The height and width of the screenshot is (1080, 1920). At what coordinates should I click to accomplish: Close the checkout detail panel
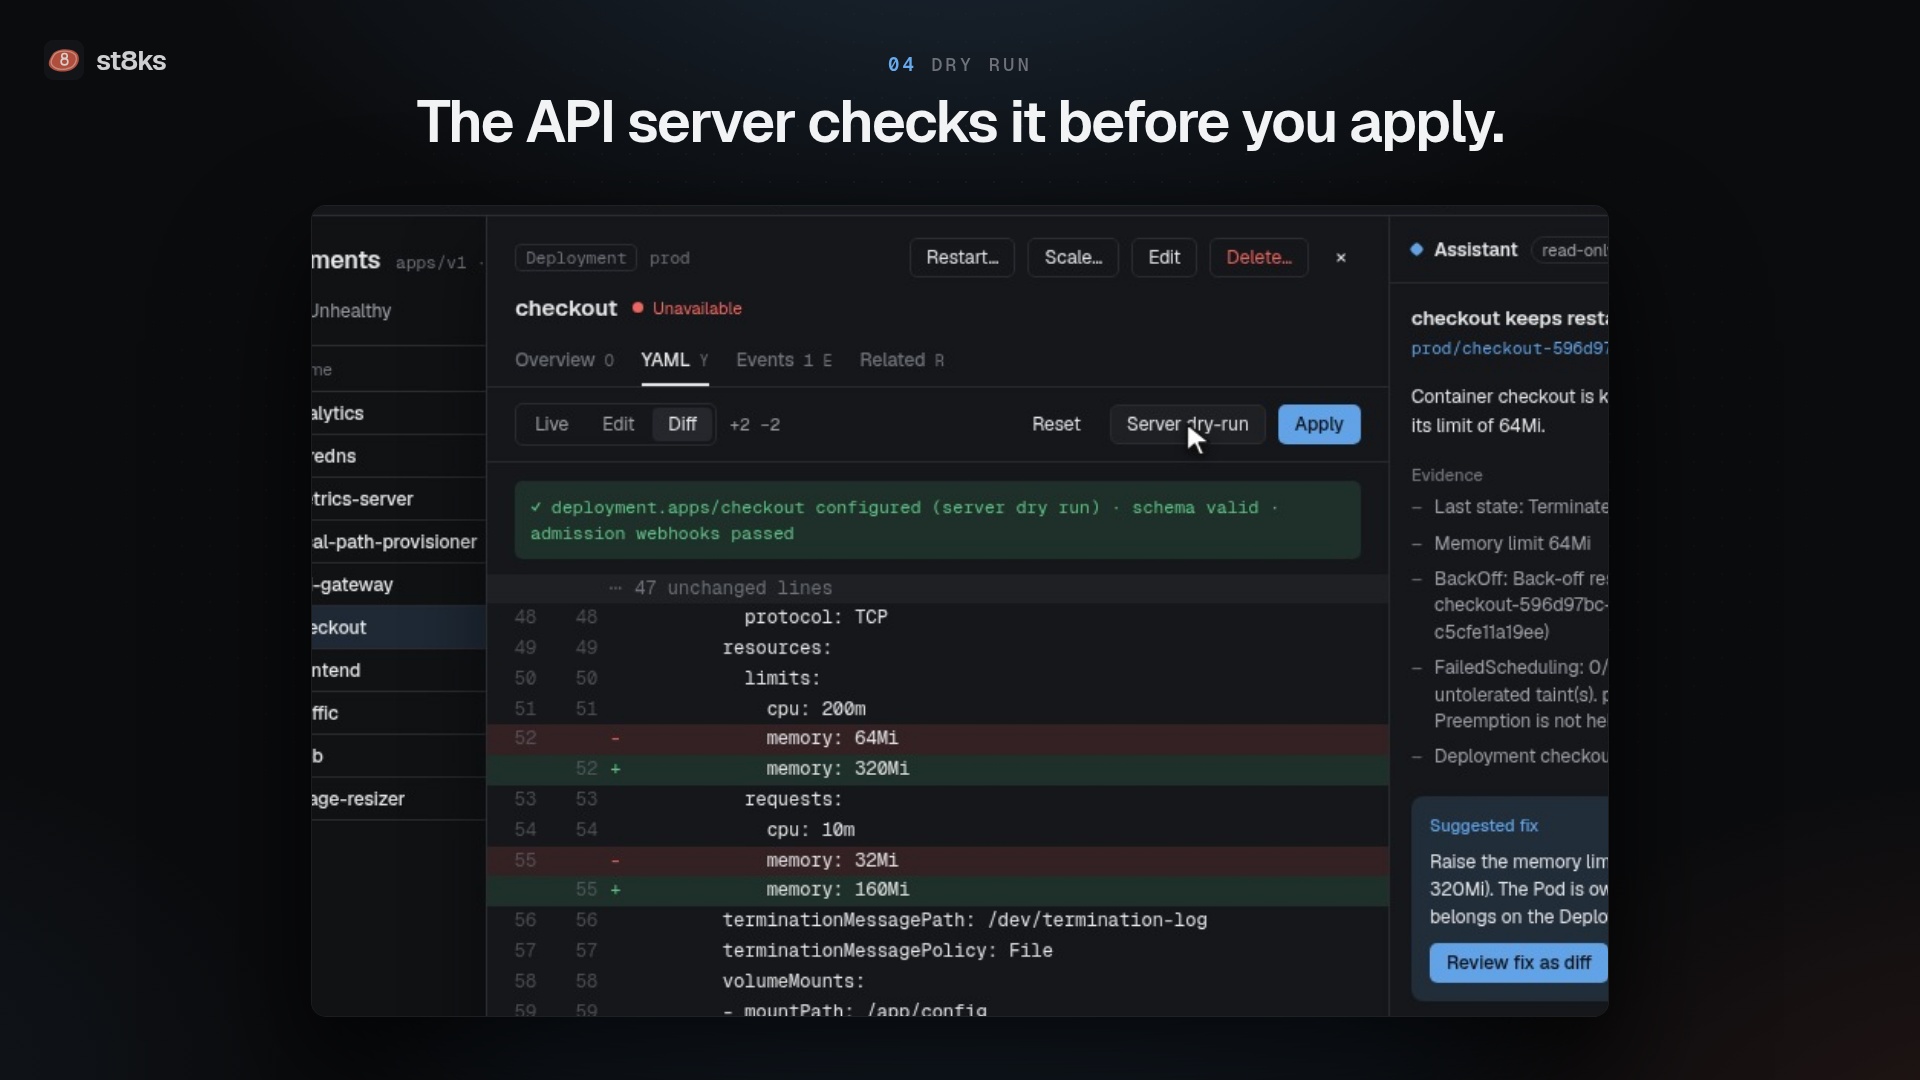pos(1341,258)
